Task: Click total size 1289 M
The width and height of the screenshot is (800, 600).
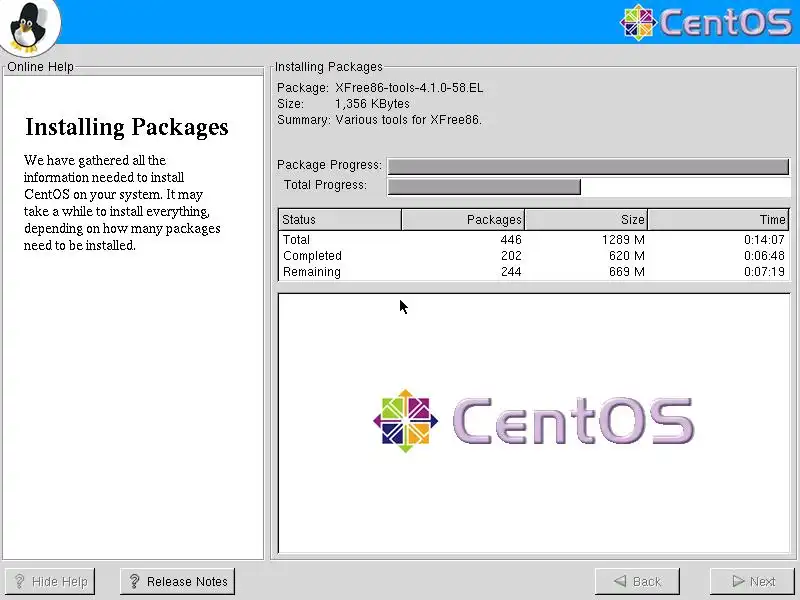Action: [x=623, y=240]
